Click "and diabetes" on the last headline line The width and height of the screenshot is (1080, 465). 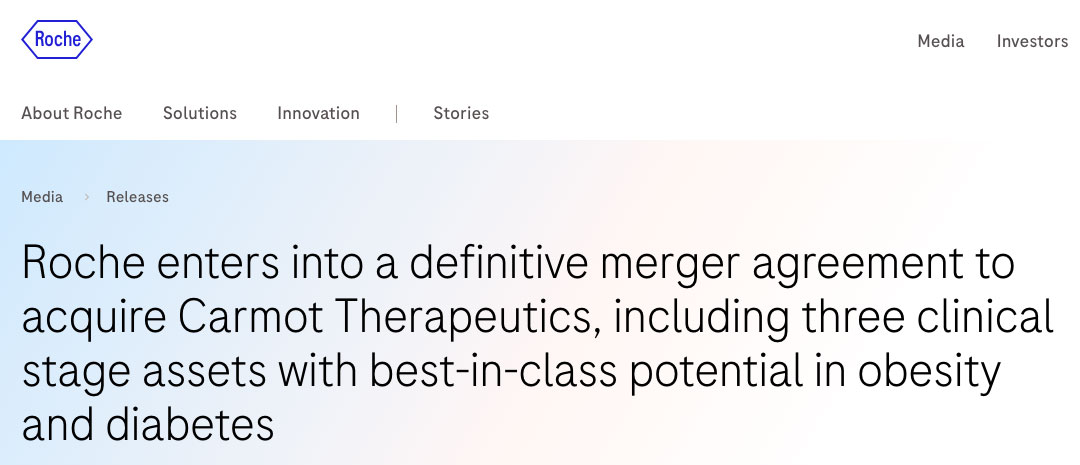point(147,425)
